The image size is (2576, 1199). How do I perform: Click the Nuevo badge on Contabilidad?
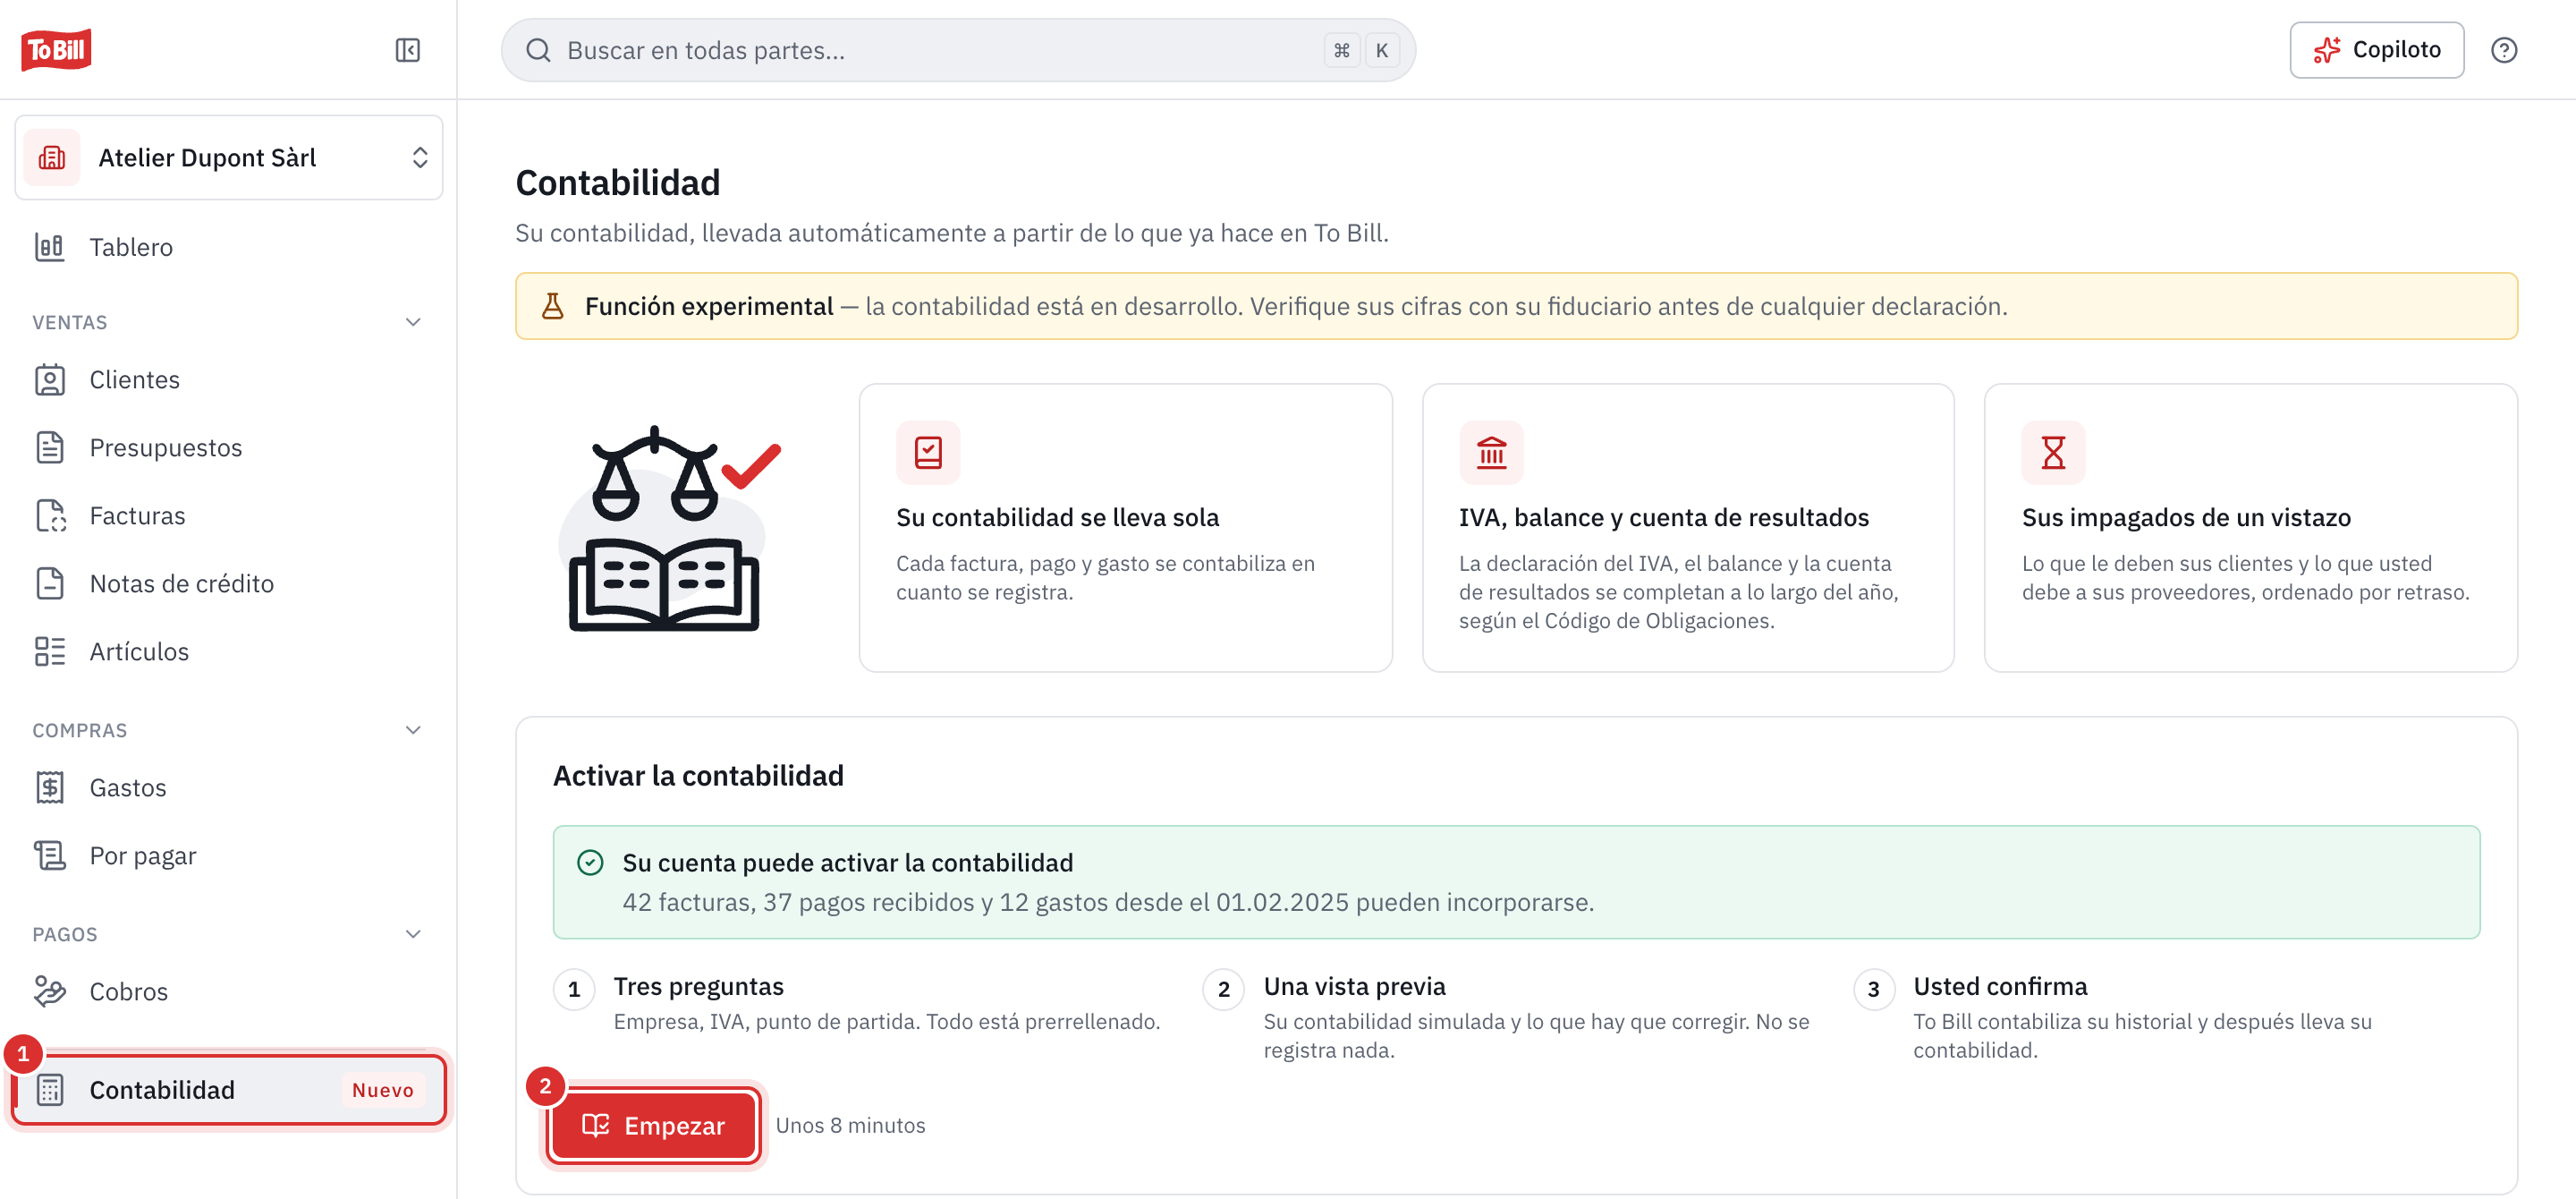coord(382,1090)
